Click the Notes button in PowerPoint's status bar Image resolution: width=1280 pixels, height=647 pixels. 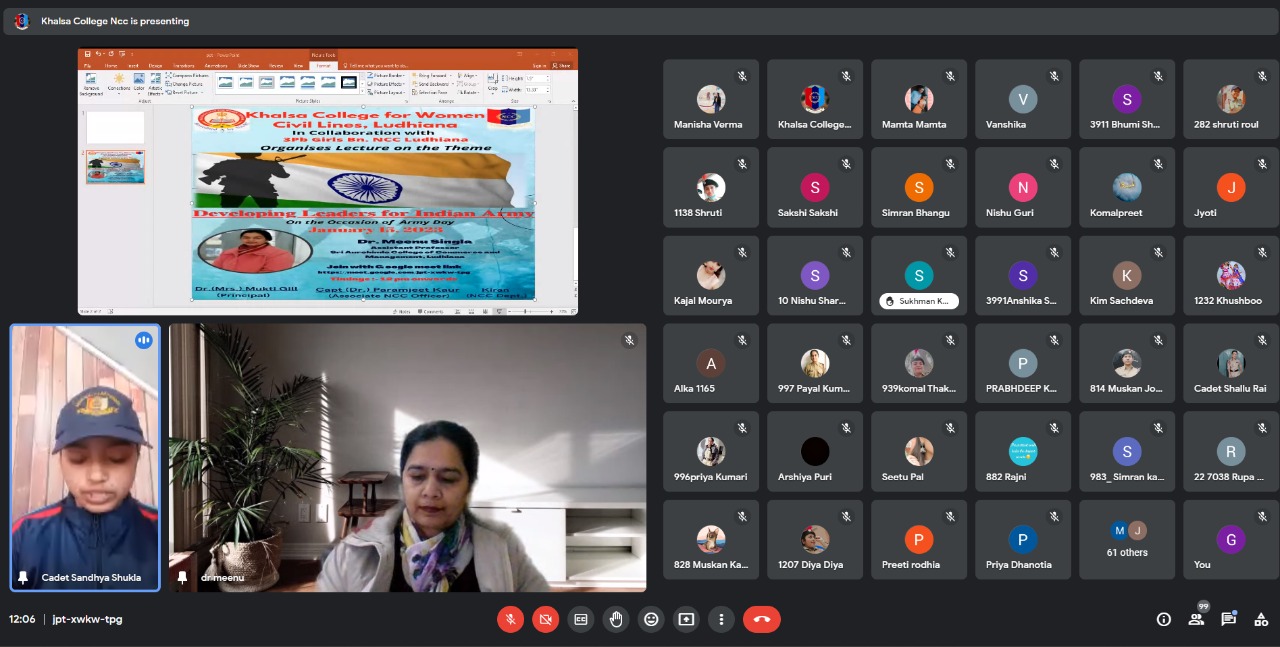[401, 311]
